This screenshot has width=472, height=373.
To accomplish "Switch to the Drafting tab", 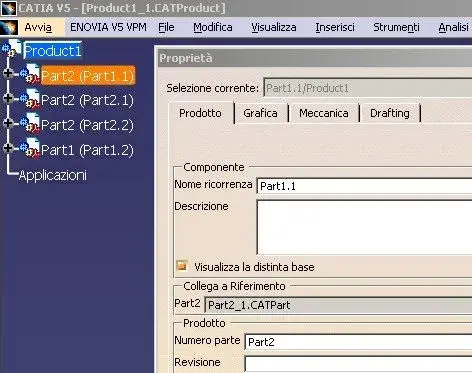I will 390,113.
